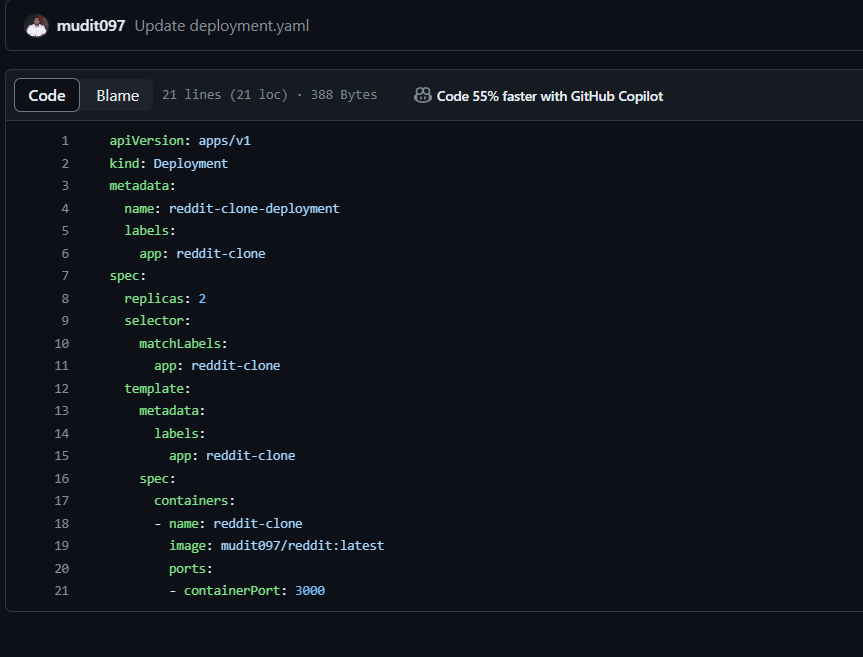The width and height of the screenshot is (863, 657).
Task: Click container name "reddit-clone" on line 18
Action: 258,524
